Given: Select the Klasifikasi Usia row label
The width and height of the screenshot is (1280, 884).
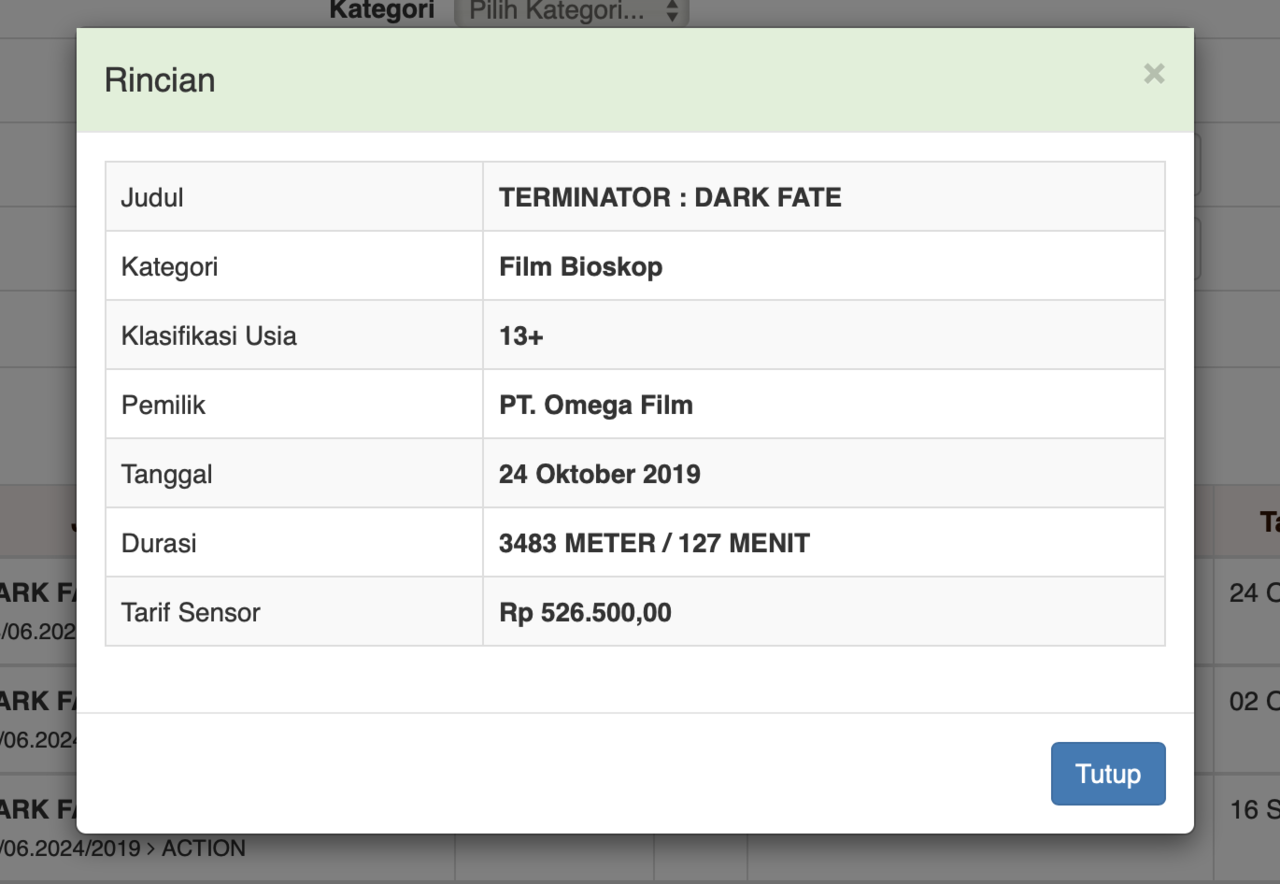Looking at the screenshot, I should (209, 336).
